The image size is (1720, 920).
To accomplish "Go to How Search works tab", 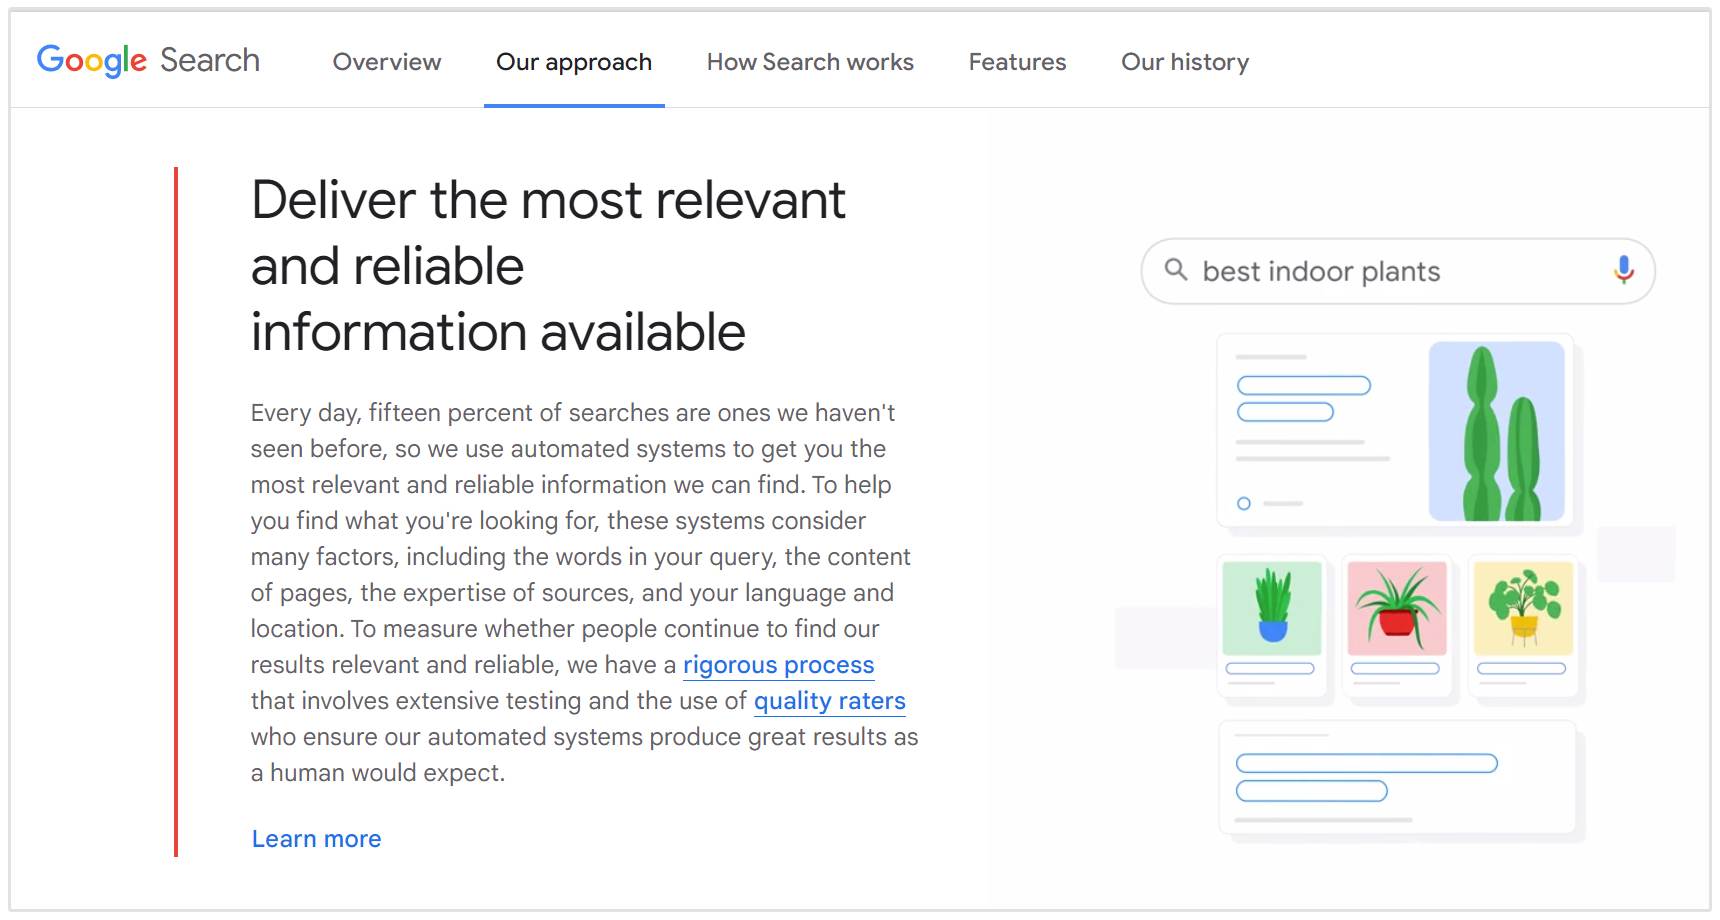I will click(809, 62).
